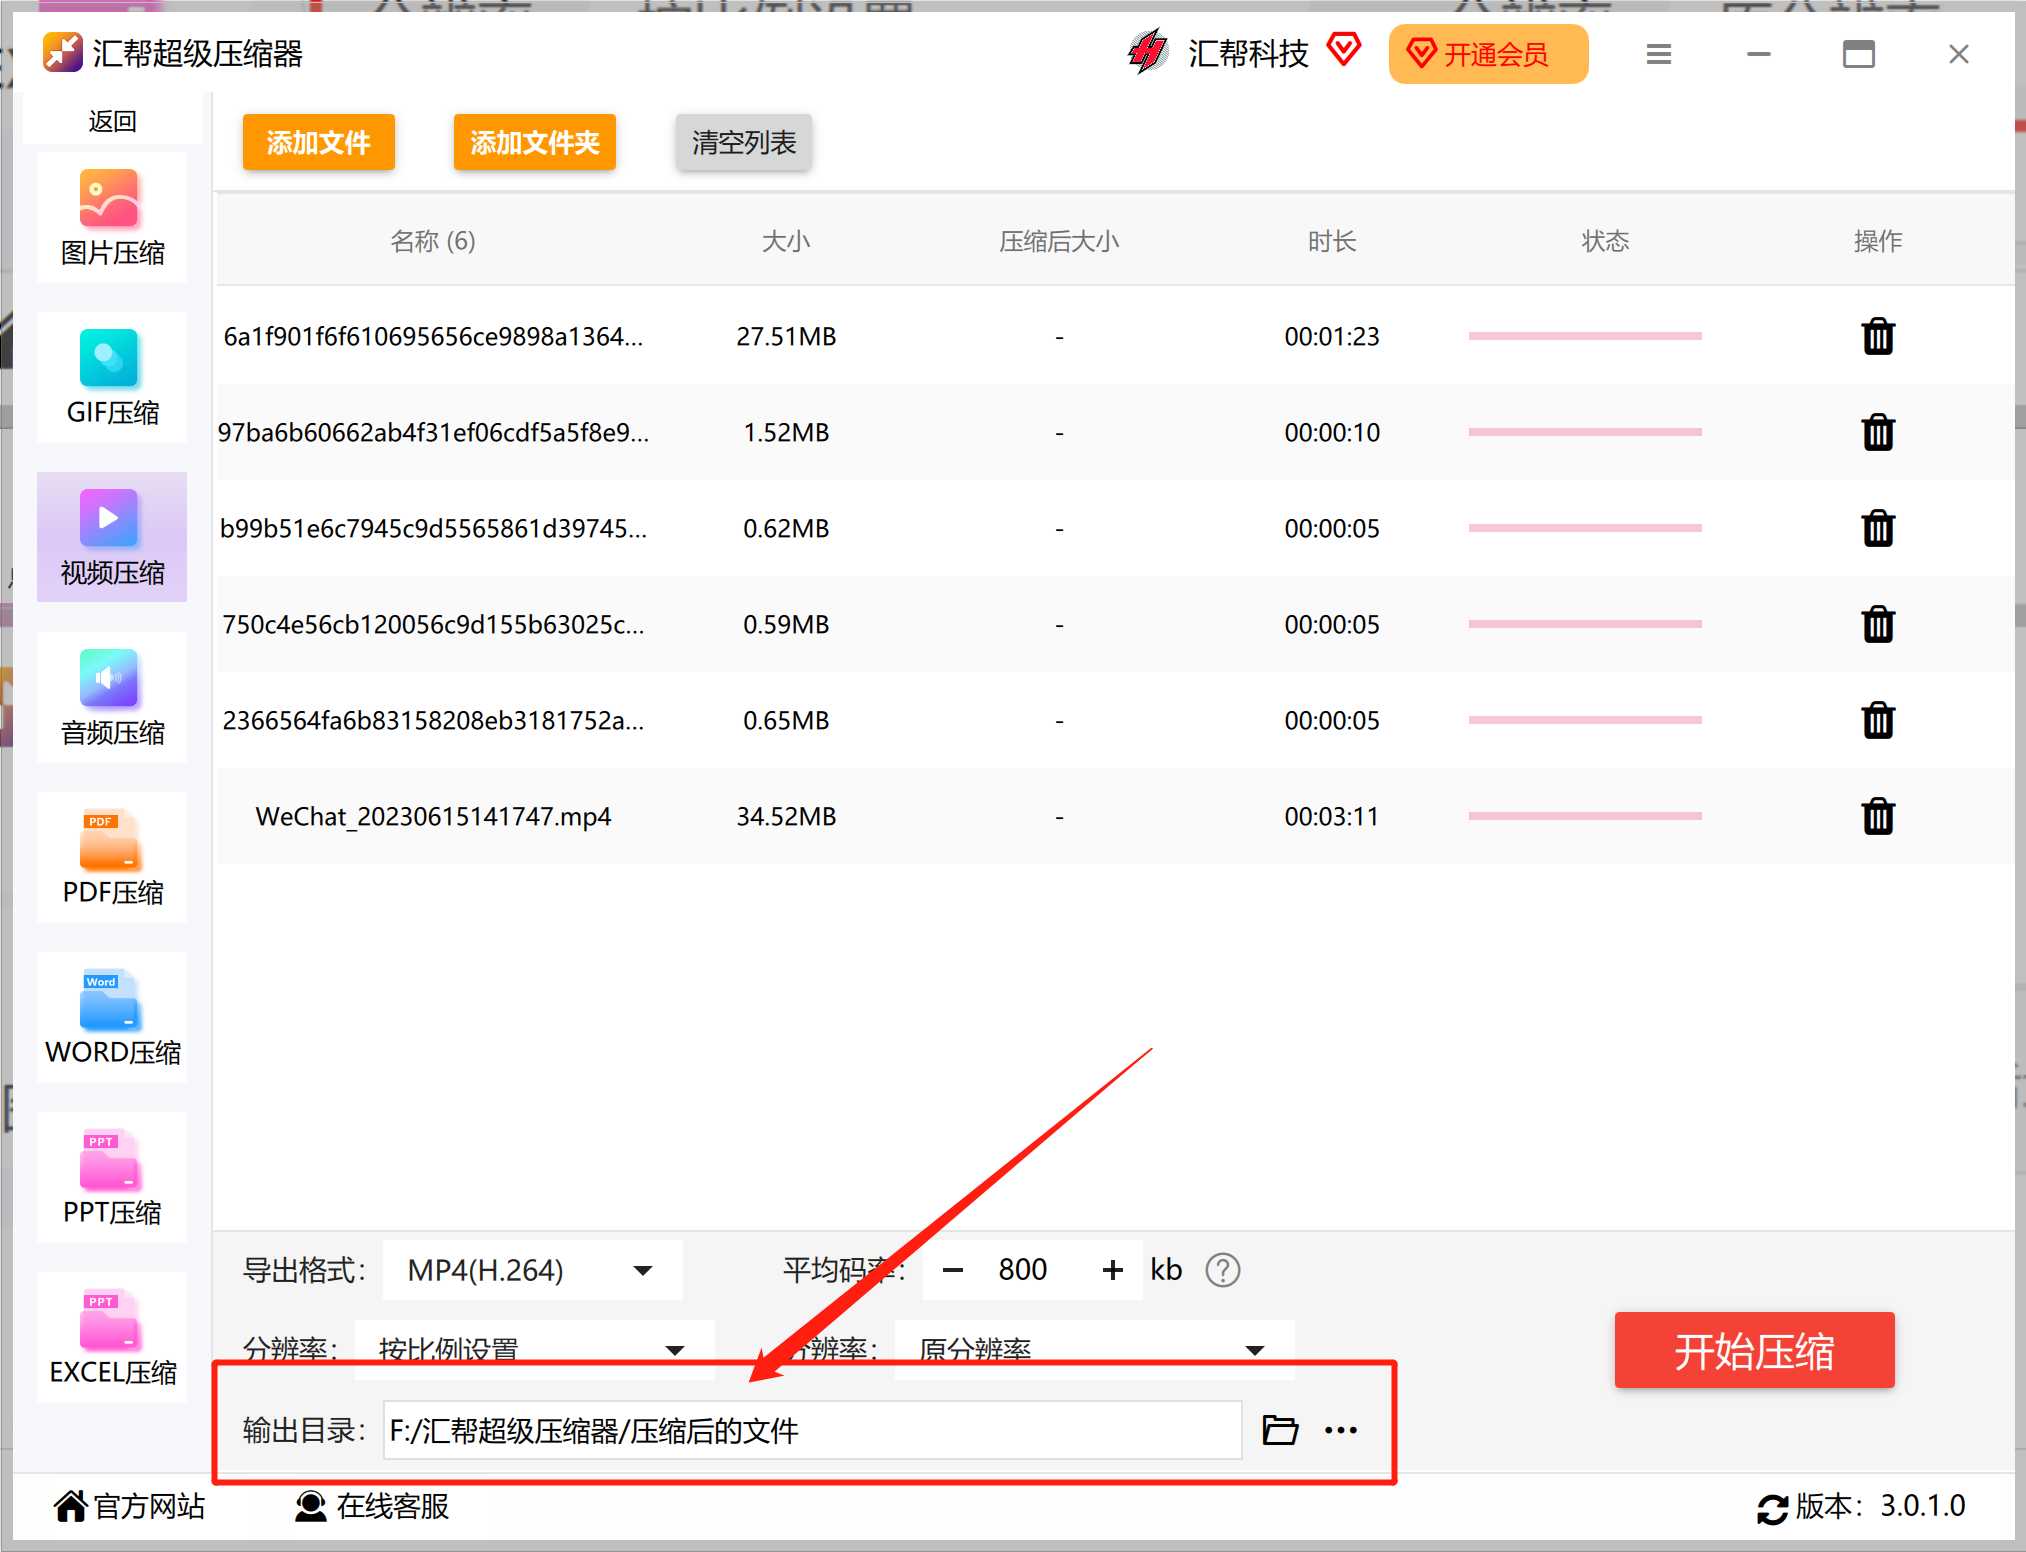2026x1552 pixels.
Task: Click 开通会员 membership button
Action: [x=1488, y=54]
